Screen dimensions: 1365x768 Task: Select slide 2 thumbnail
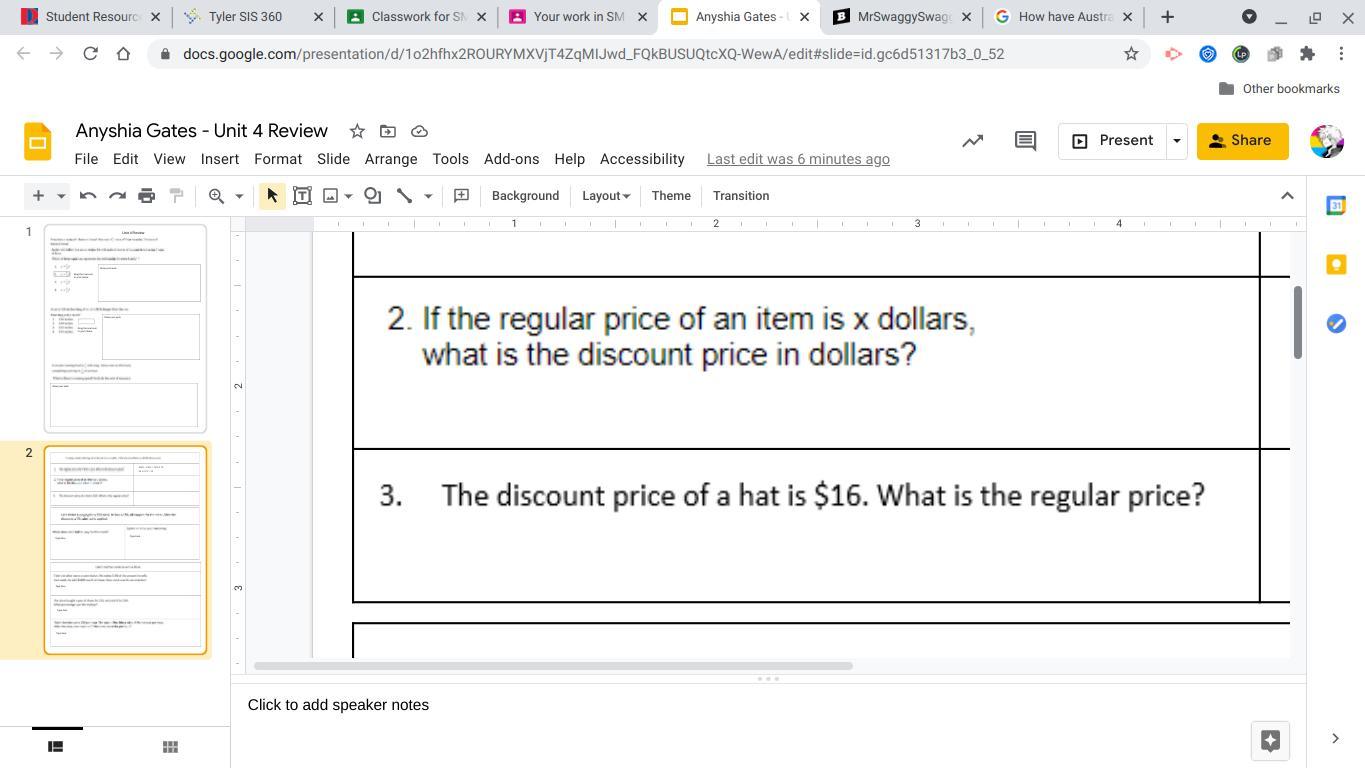click(125, 550)
